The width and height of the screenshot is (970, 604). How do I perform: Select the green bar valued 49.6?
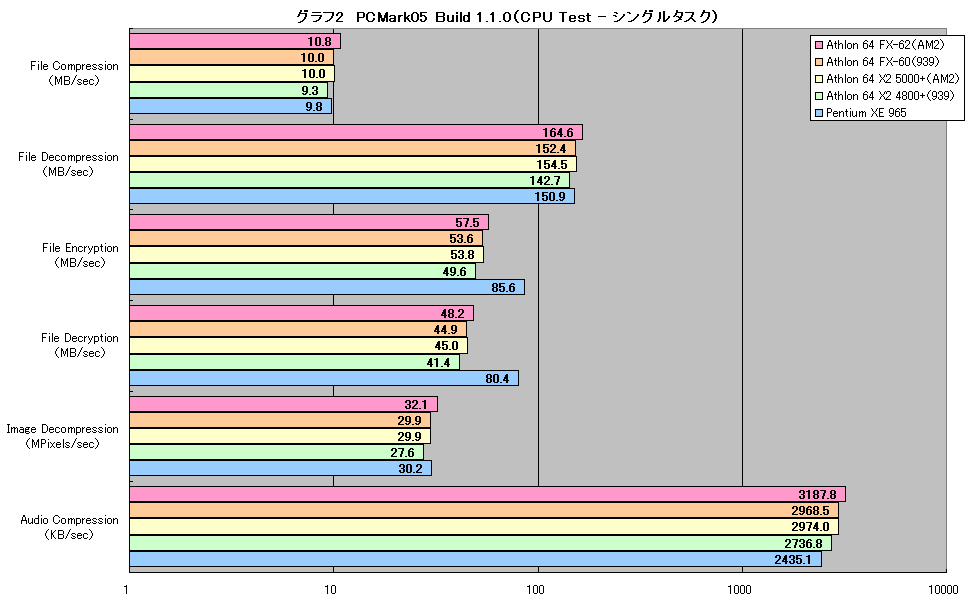click(303, 271)
